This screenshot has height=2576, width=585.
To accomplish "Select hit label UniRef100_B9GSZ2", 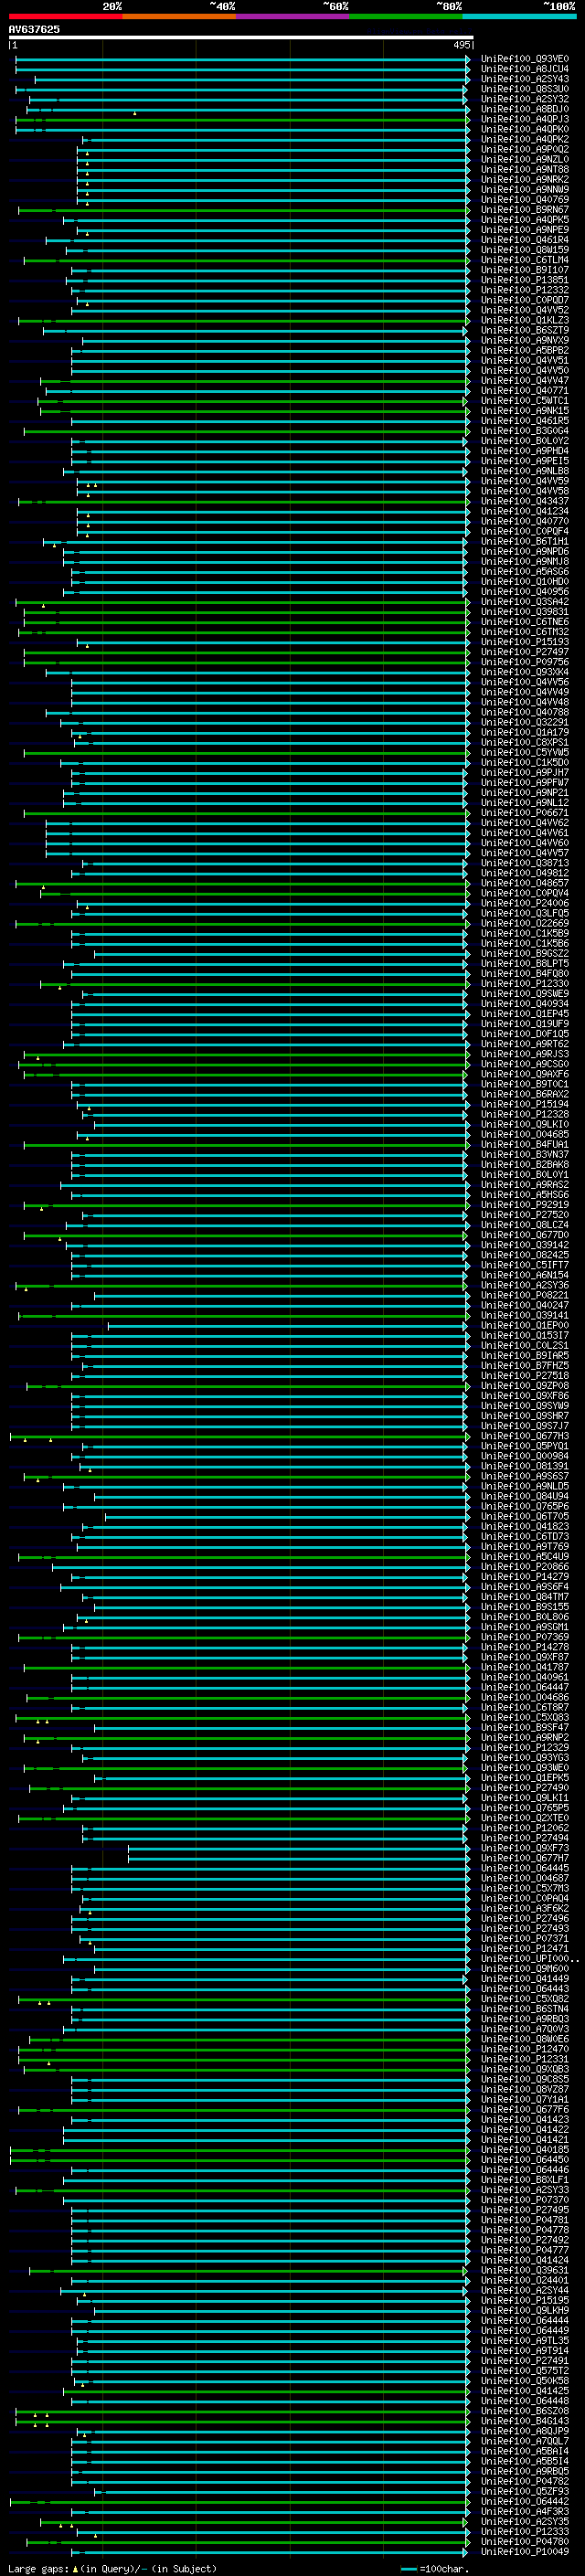I will pos(524,953).
